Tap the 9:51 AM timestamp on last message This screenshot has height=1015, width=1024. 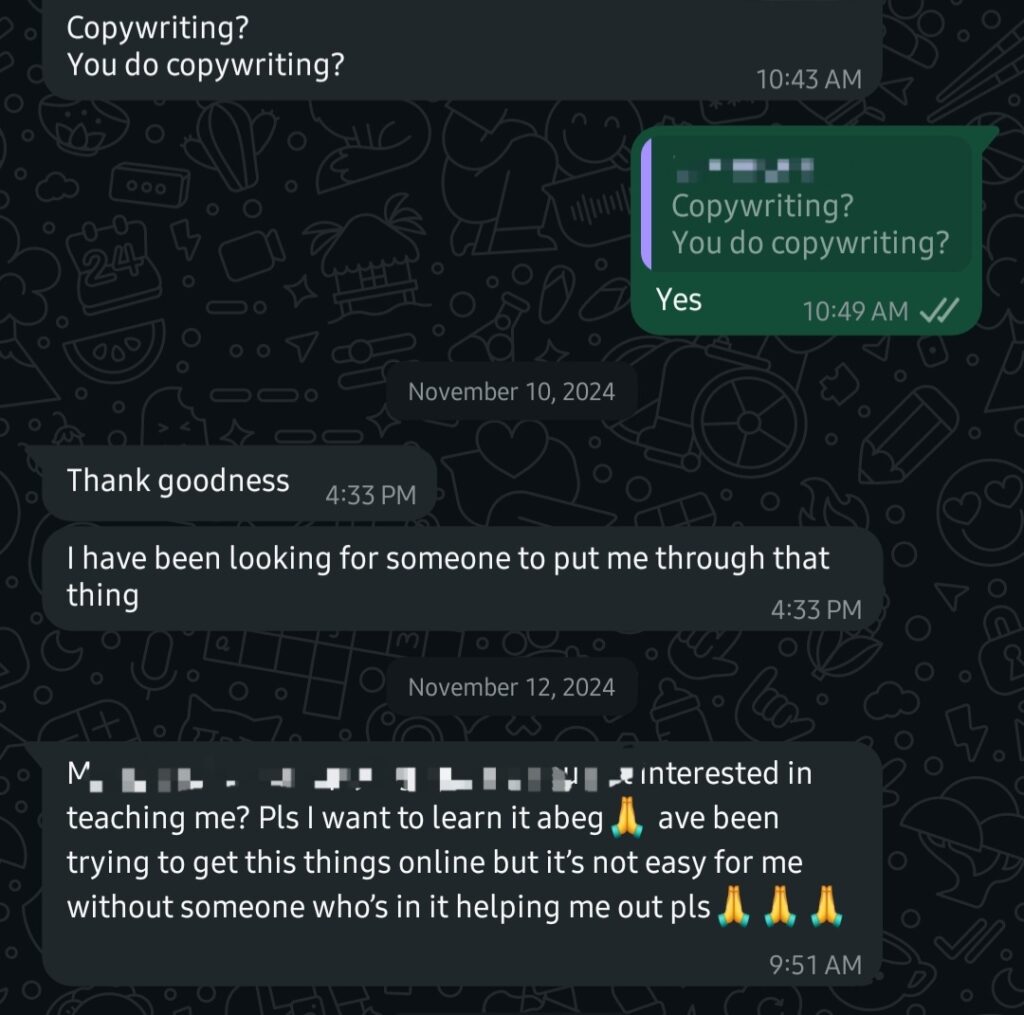pyautogui.click(x=815, y=965)
